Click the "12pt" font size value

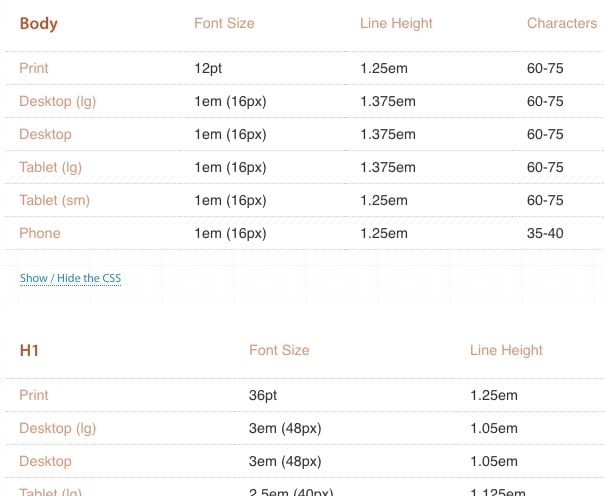210,68
